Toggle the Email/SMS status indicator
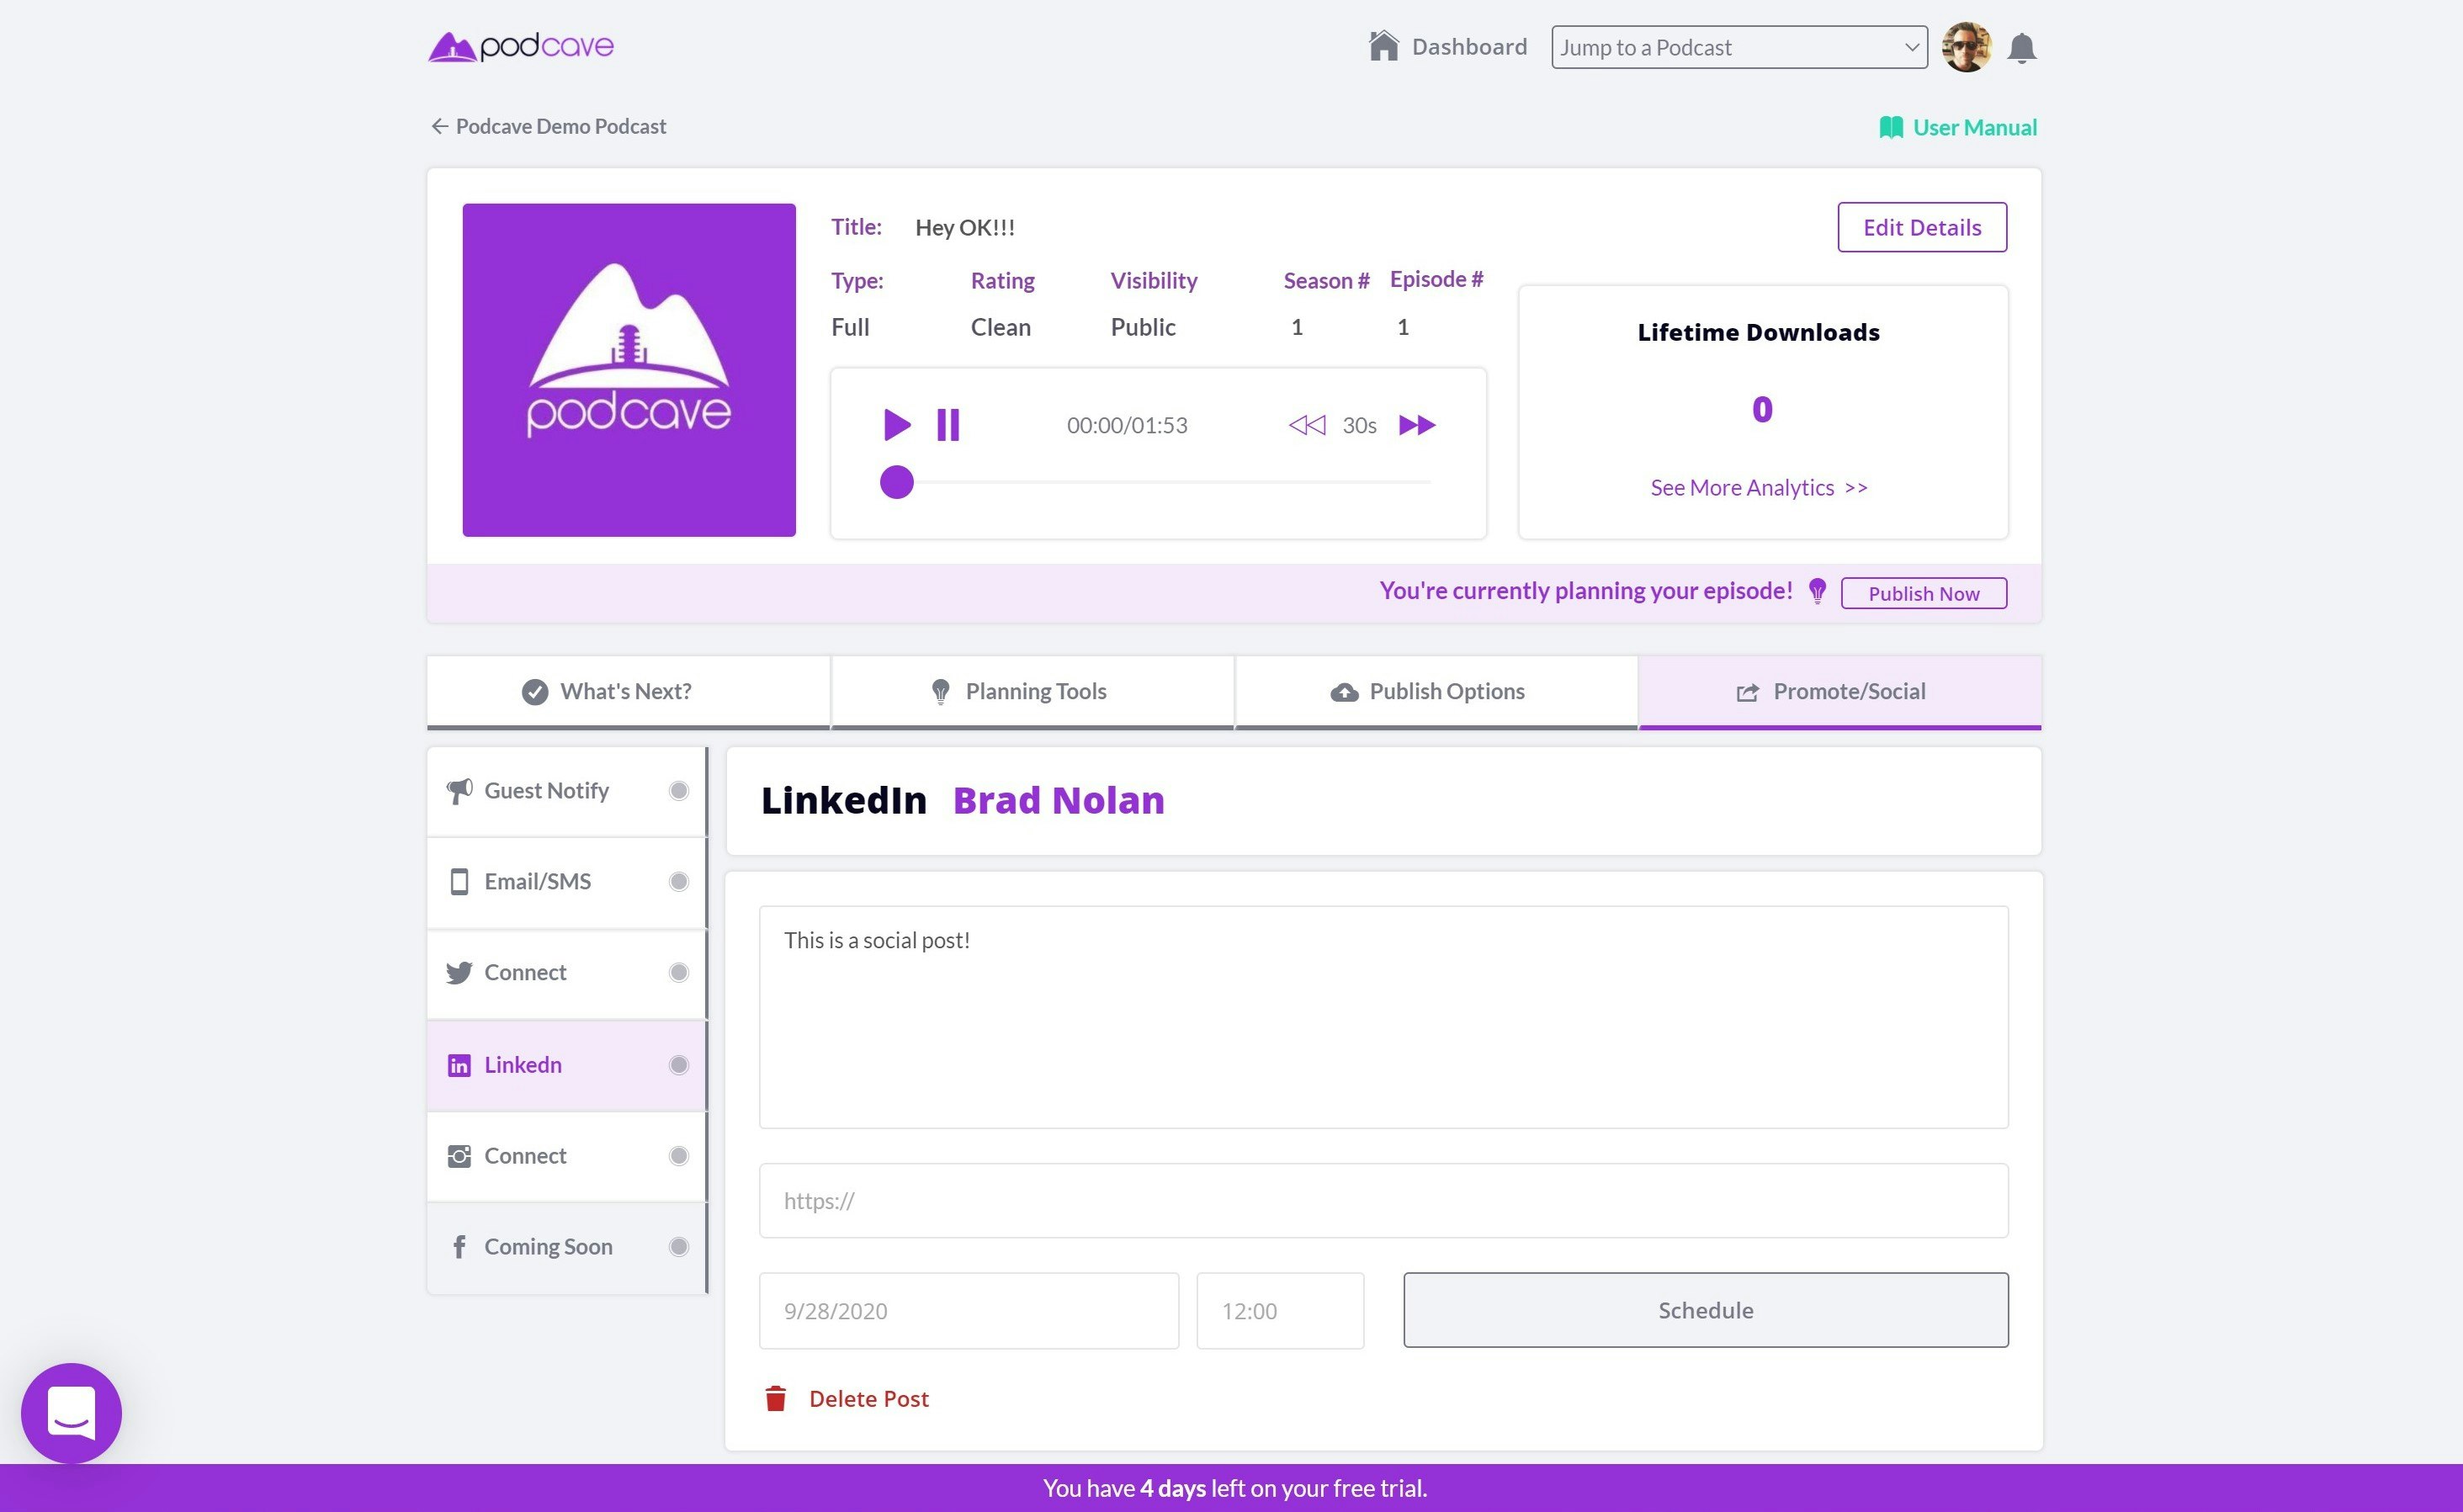Viewport: 2463px width, 1512px height. (x=679, y=881)
